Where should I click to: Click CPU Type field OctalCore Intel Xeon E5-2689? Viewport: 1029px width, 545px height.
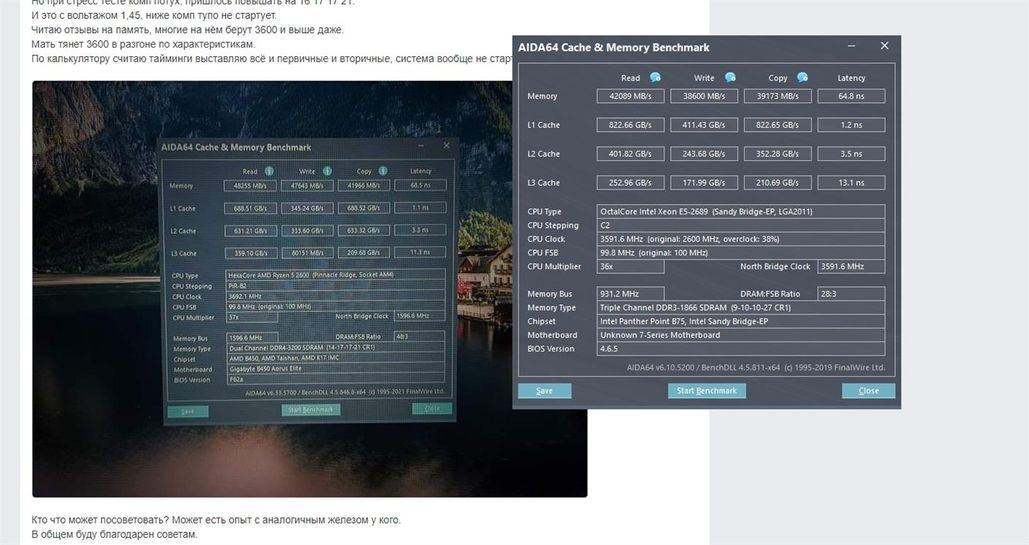[x=741, y=211]
